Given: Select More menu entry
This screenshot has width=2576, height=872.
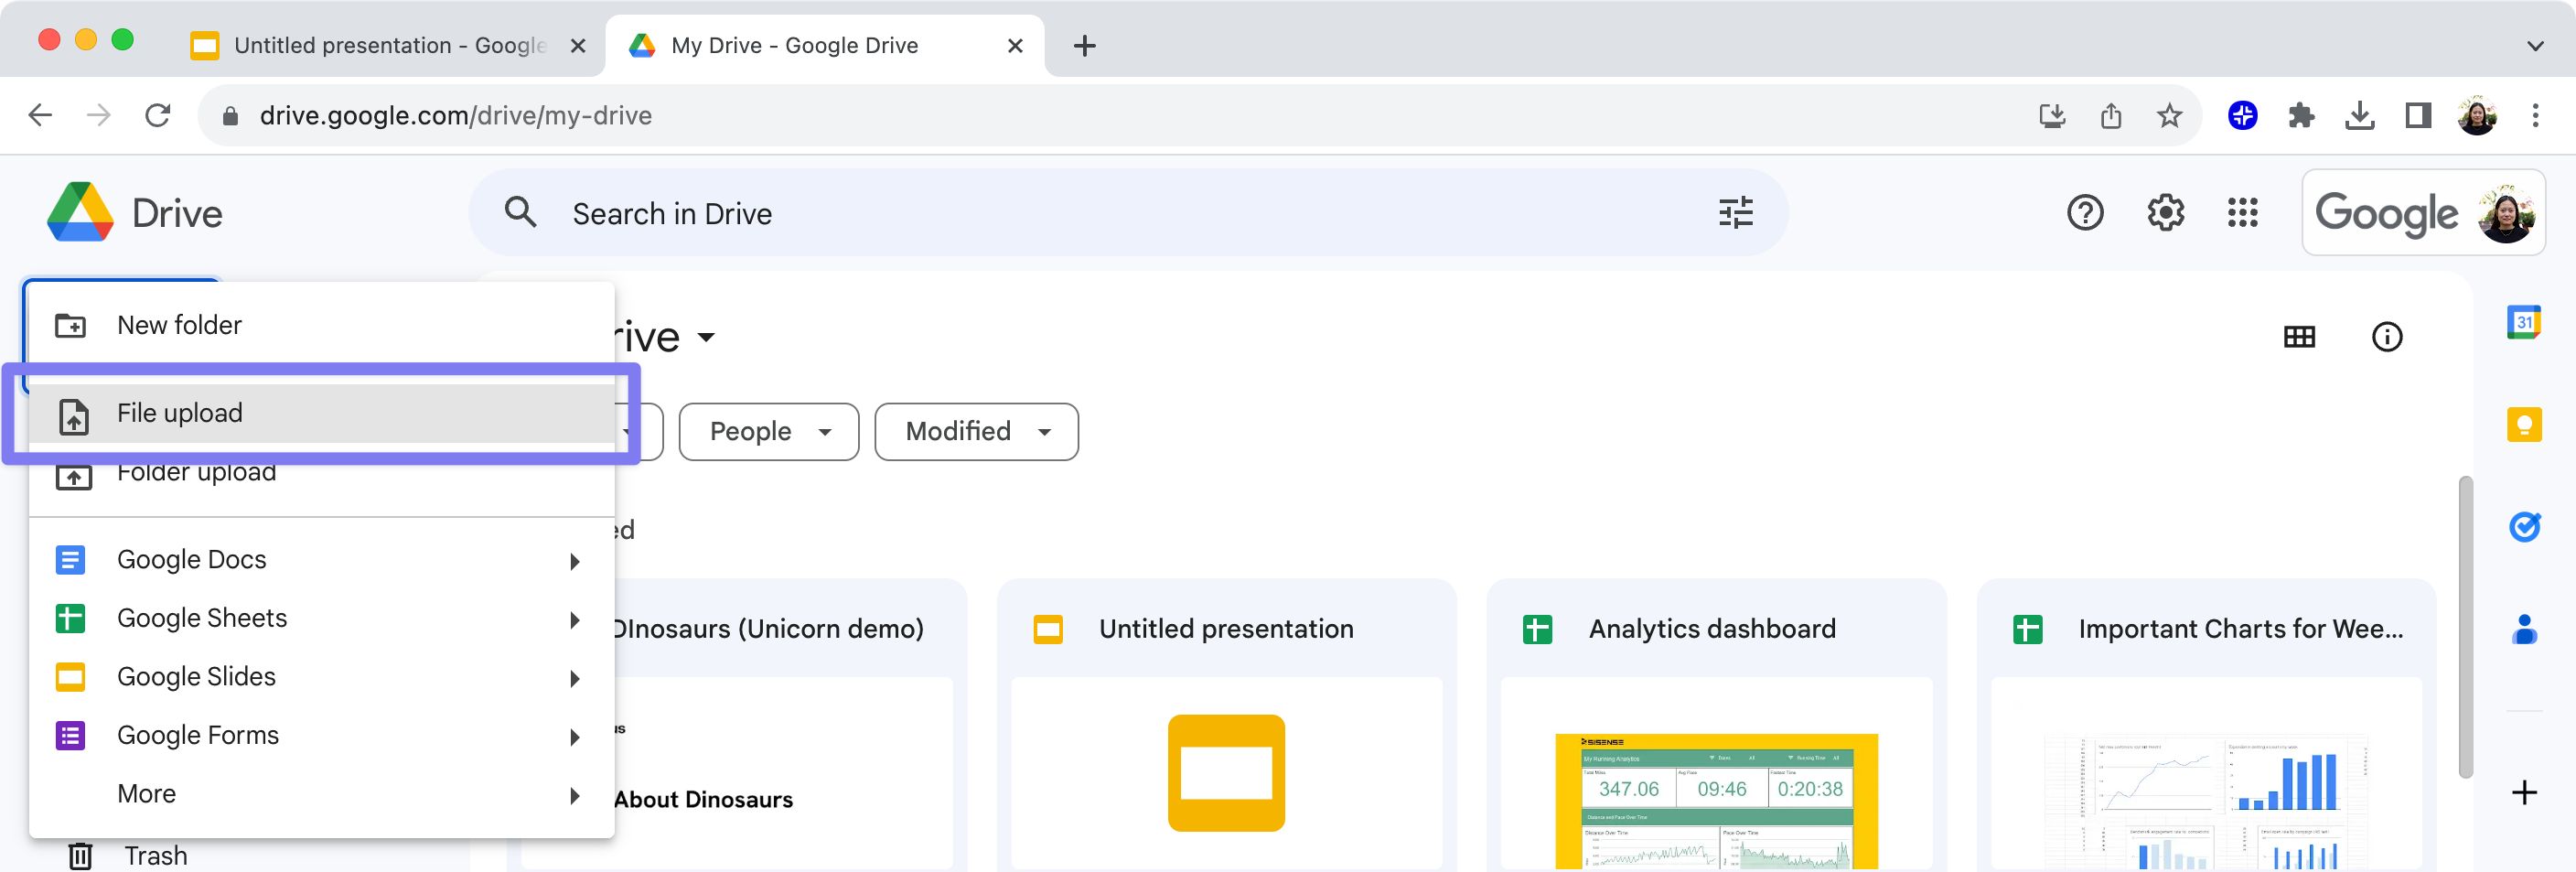Looking at the screenshot, I should (x=321, y=794).
